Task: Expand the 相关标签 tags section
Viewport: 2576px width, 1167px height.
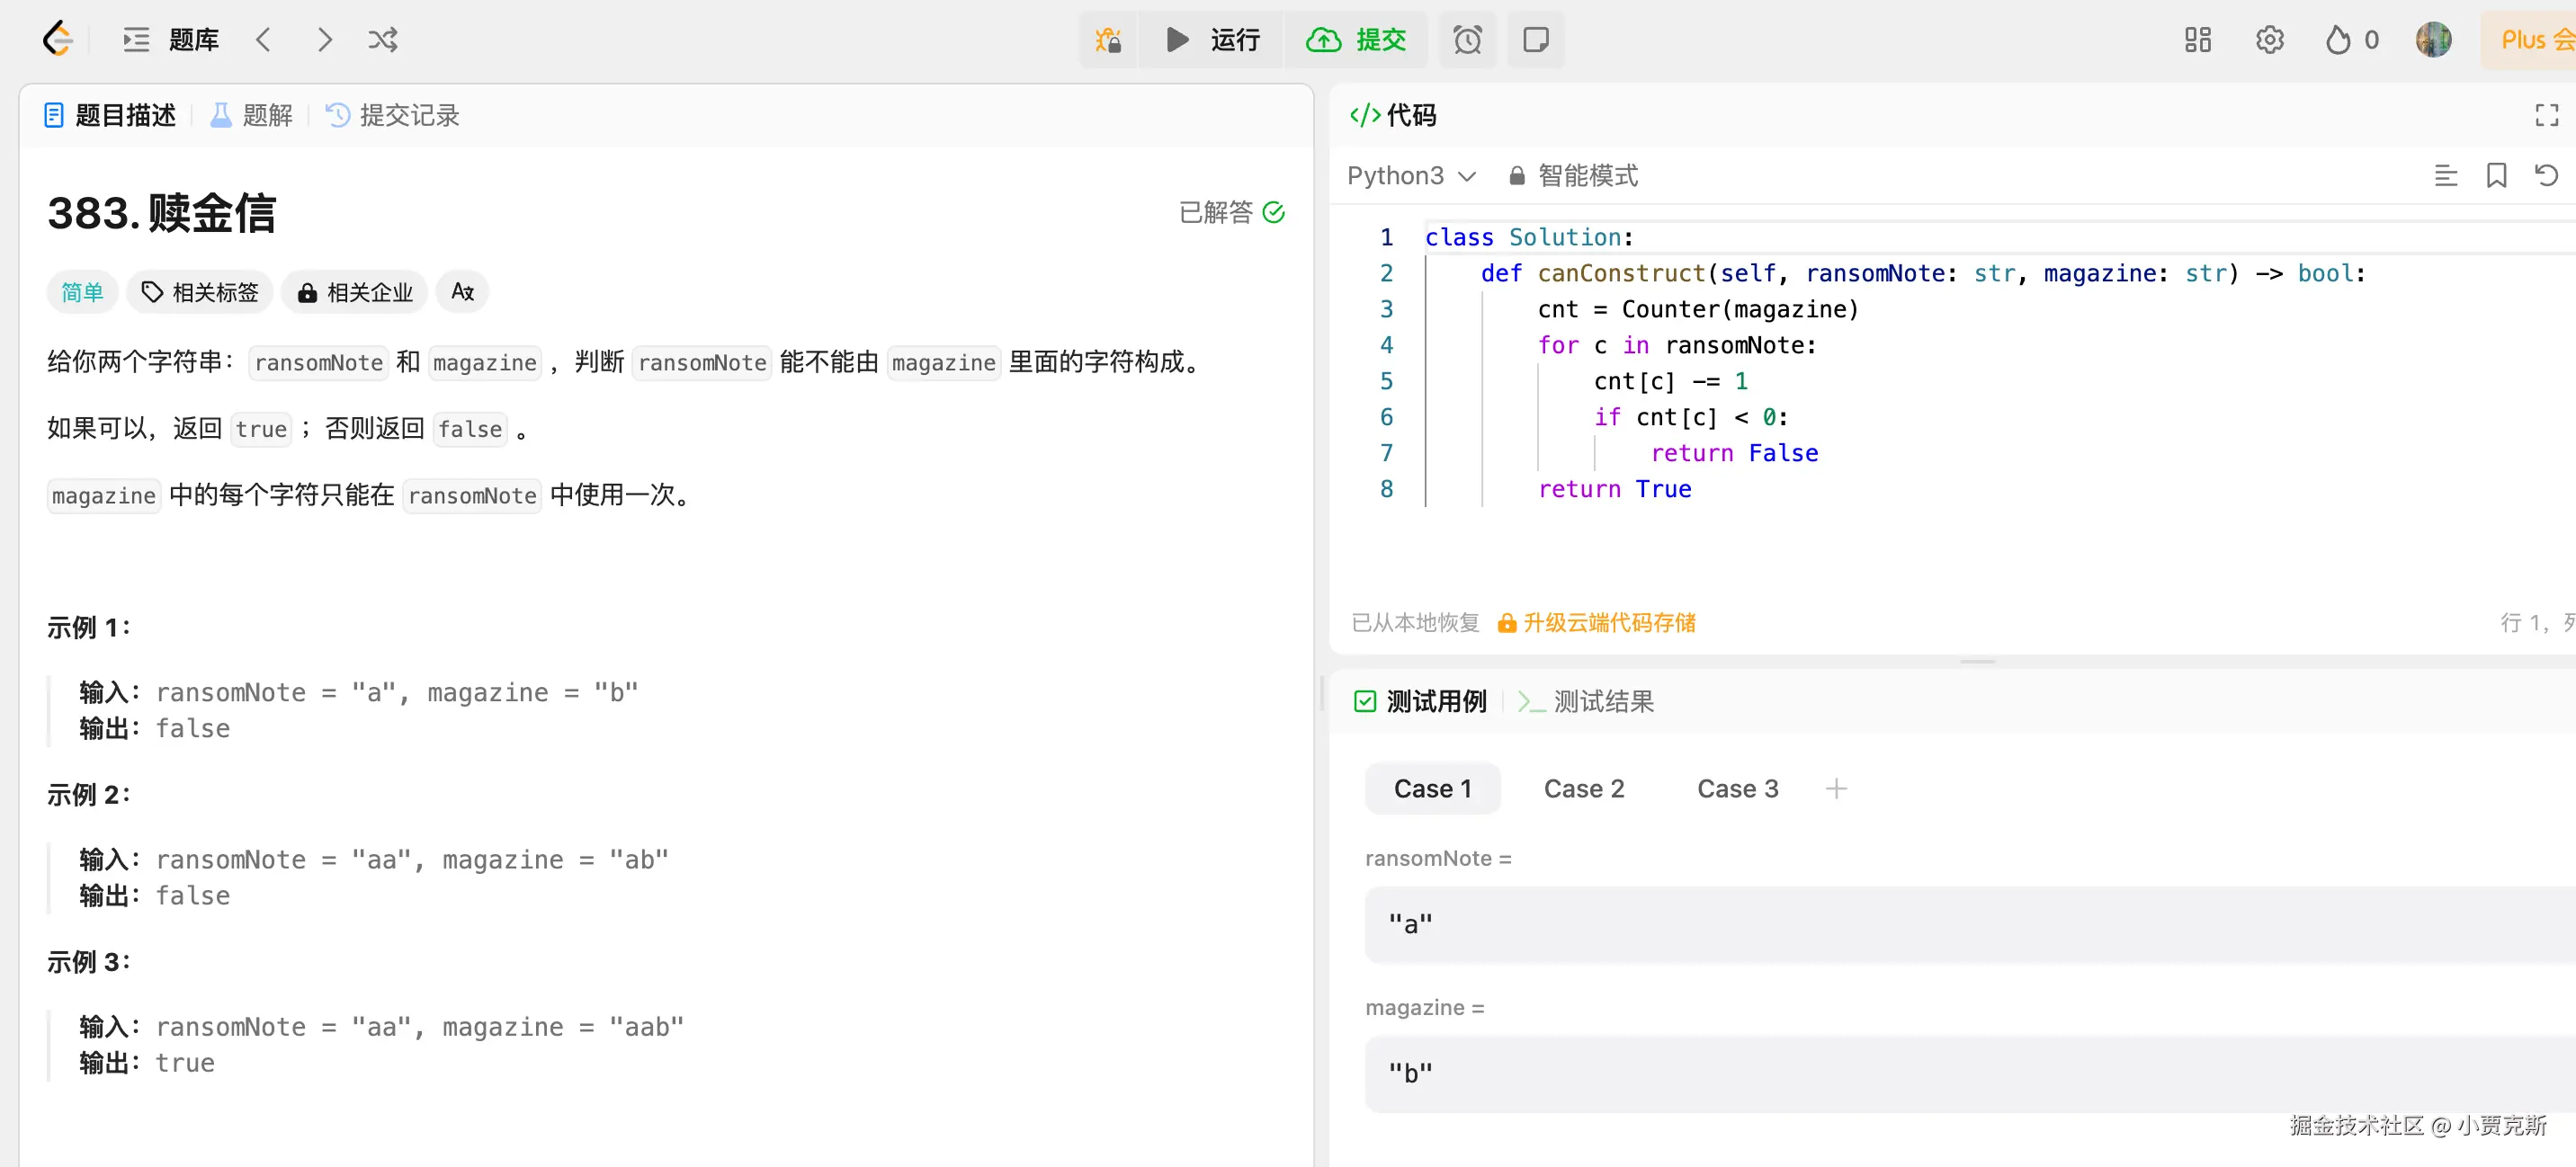Action: tap(200, 292)
